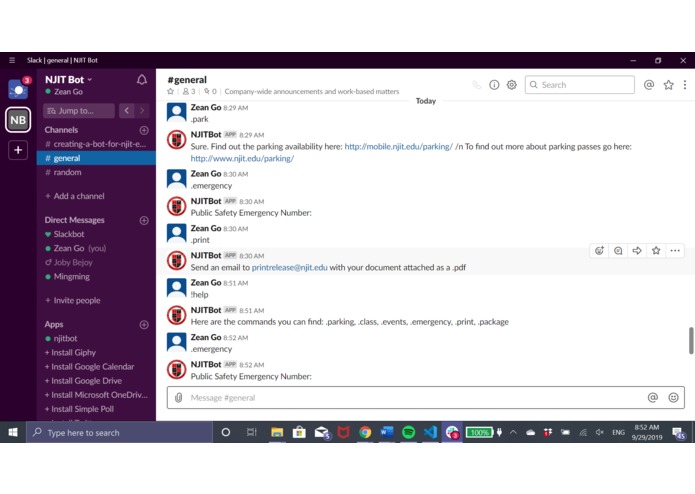695x494 pixels.
Task: Open channel settings gear icon
Action: [511, 85]
